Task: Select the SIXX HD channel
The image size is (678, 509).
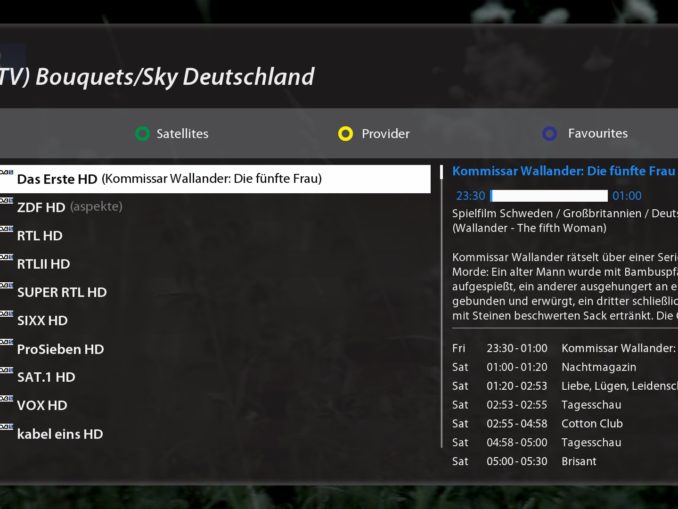Action: point(42,320)
